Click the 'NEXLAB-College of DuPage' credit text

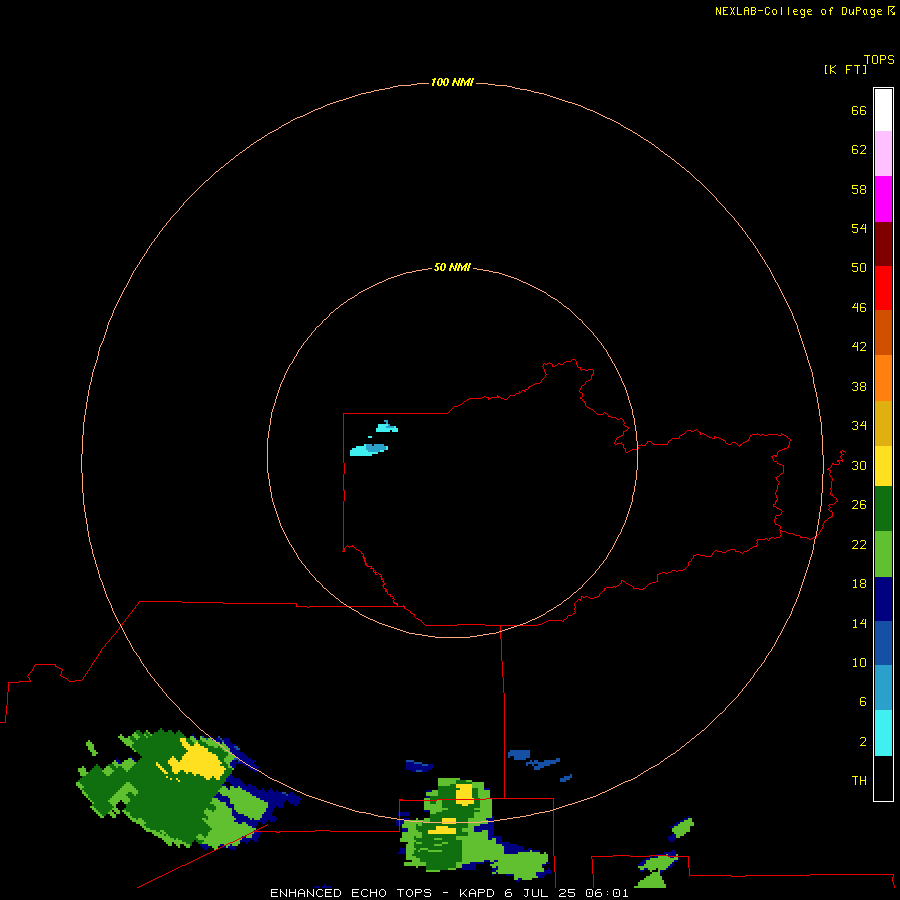coord(798,11)
